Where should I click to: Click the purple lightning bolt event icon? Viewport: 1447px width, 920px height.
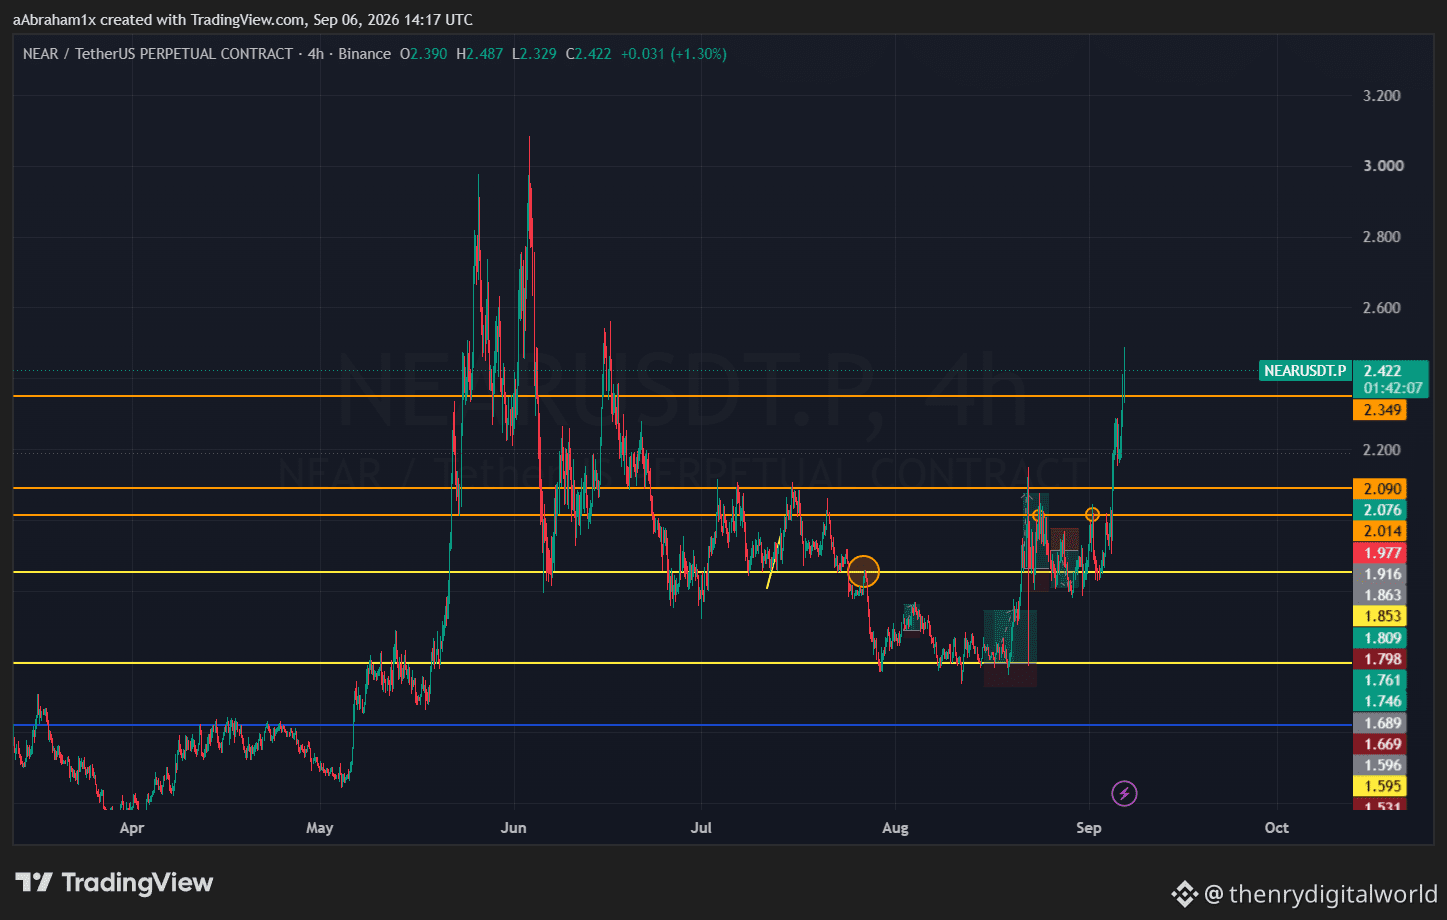[x=1124, y=794]
